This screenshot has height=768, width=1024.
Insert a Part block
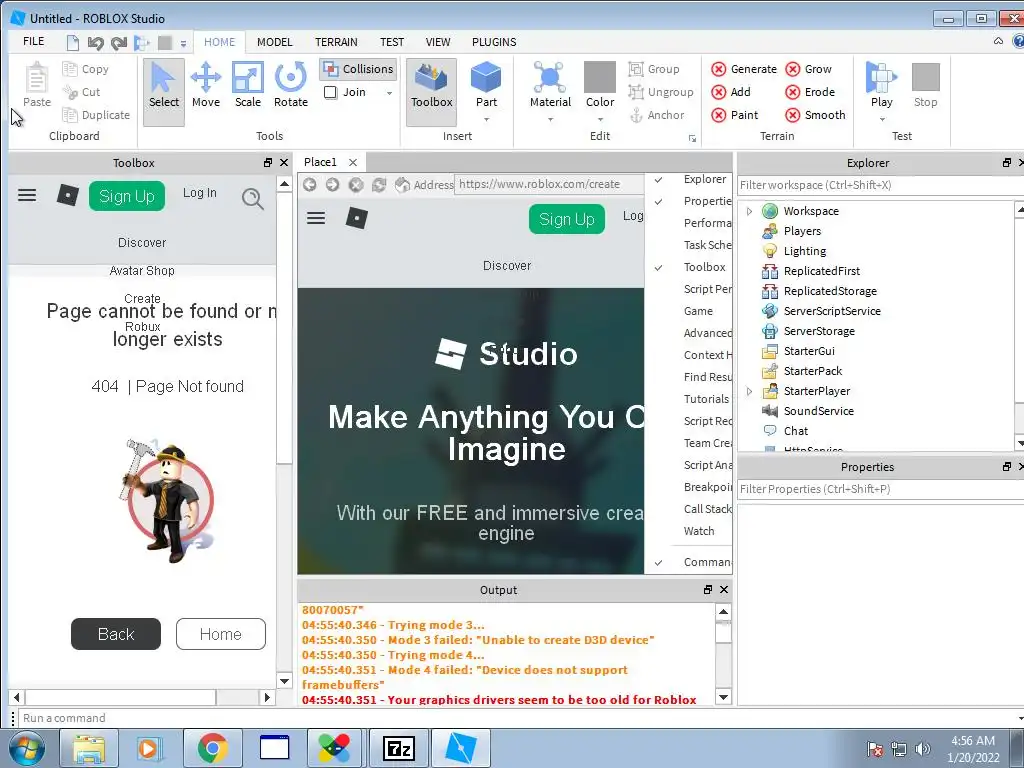(x=486, y=84)
